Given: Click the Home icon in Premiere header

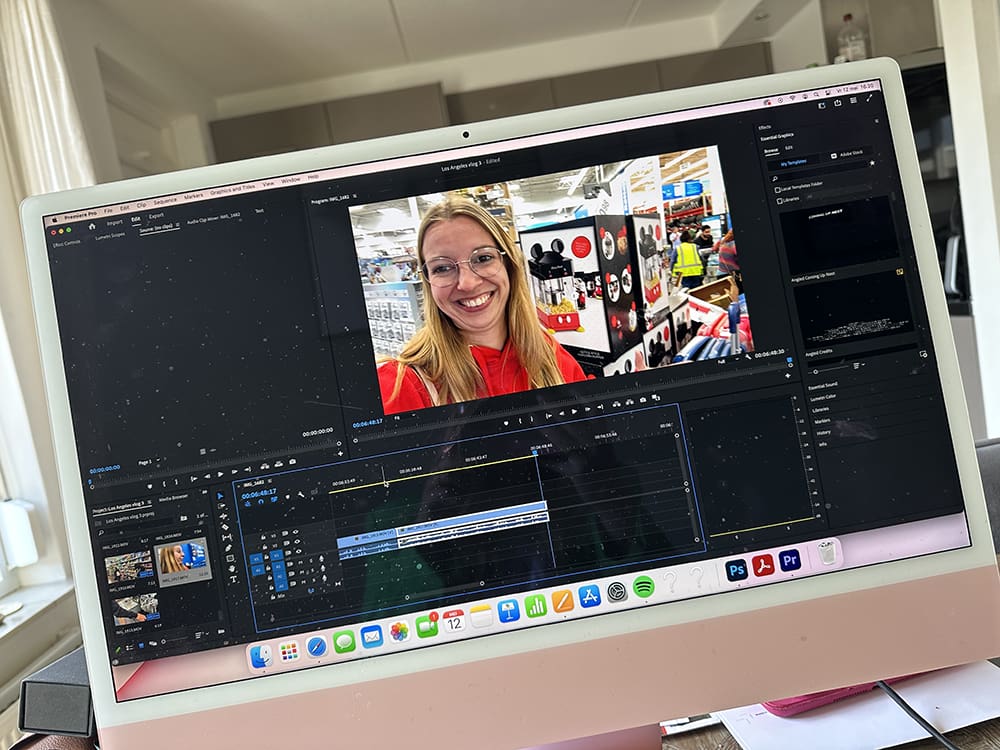Looking at the screenshot, I should pos(91,227).
